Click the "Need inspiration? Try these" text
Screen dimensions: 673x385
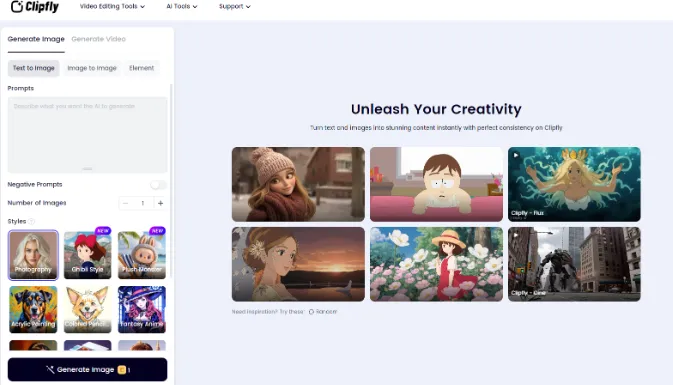(x=268, y=312)
